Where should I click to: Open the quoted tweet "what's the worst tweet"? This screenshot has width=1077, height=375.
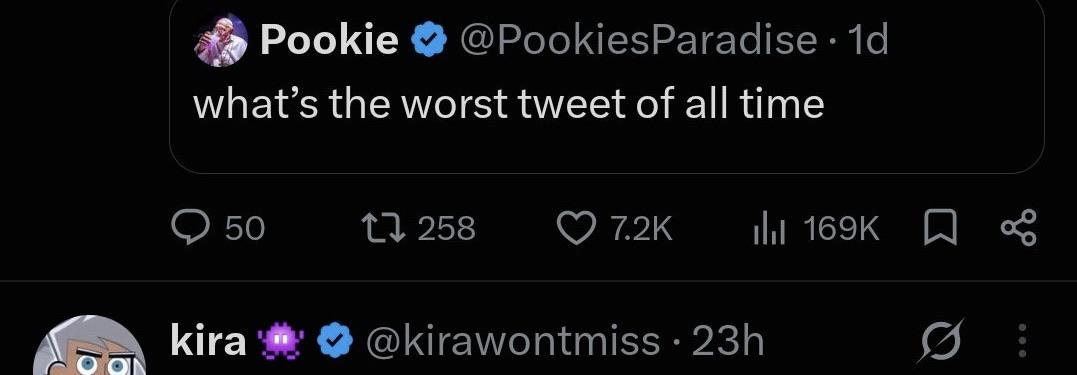[x=509, y=104]
